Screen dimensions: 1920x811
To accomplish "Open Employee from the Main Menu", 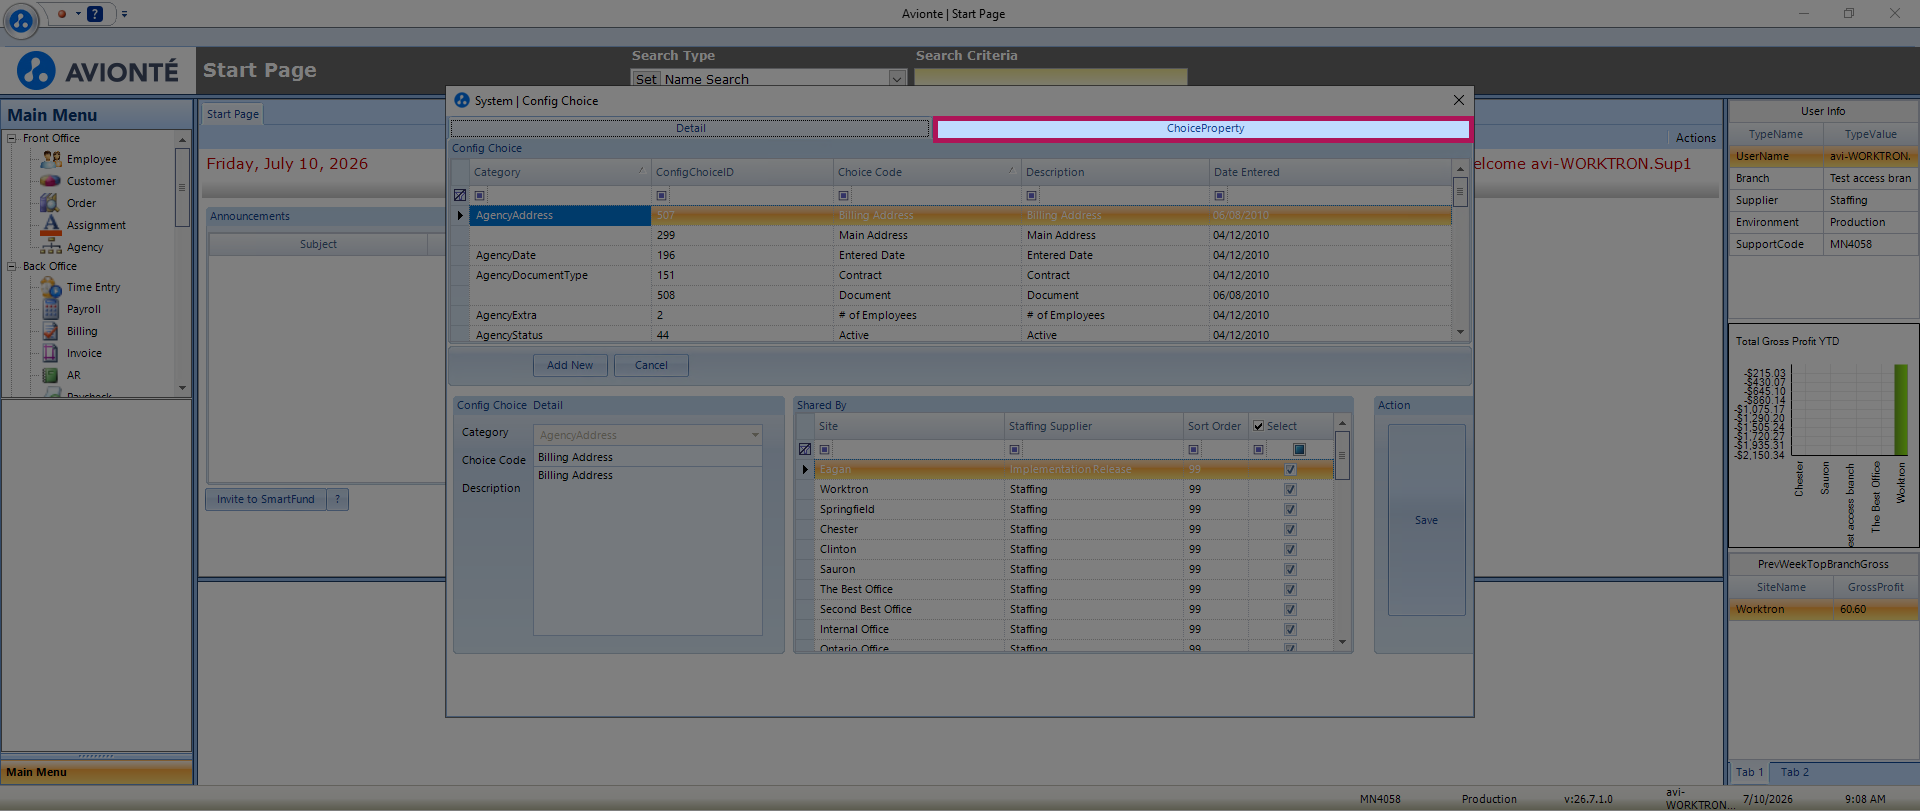I will tap(91, 159).
